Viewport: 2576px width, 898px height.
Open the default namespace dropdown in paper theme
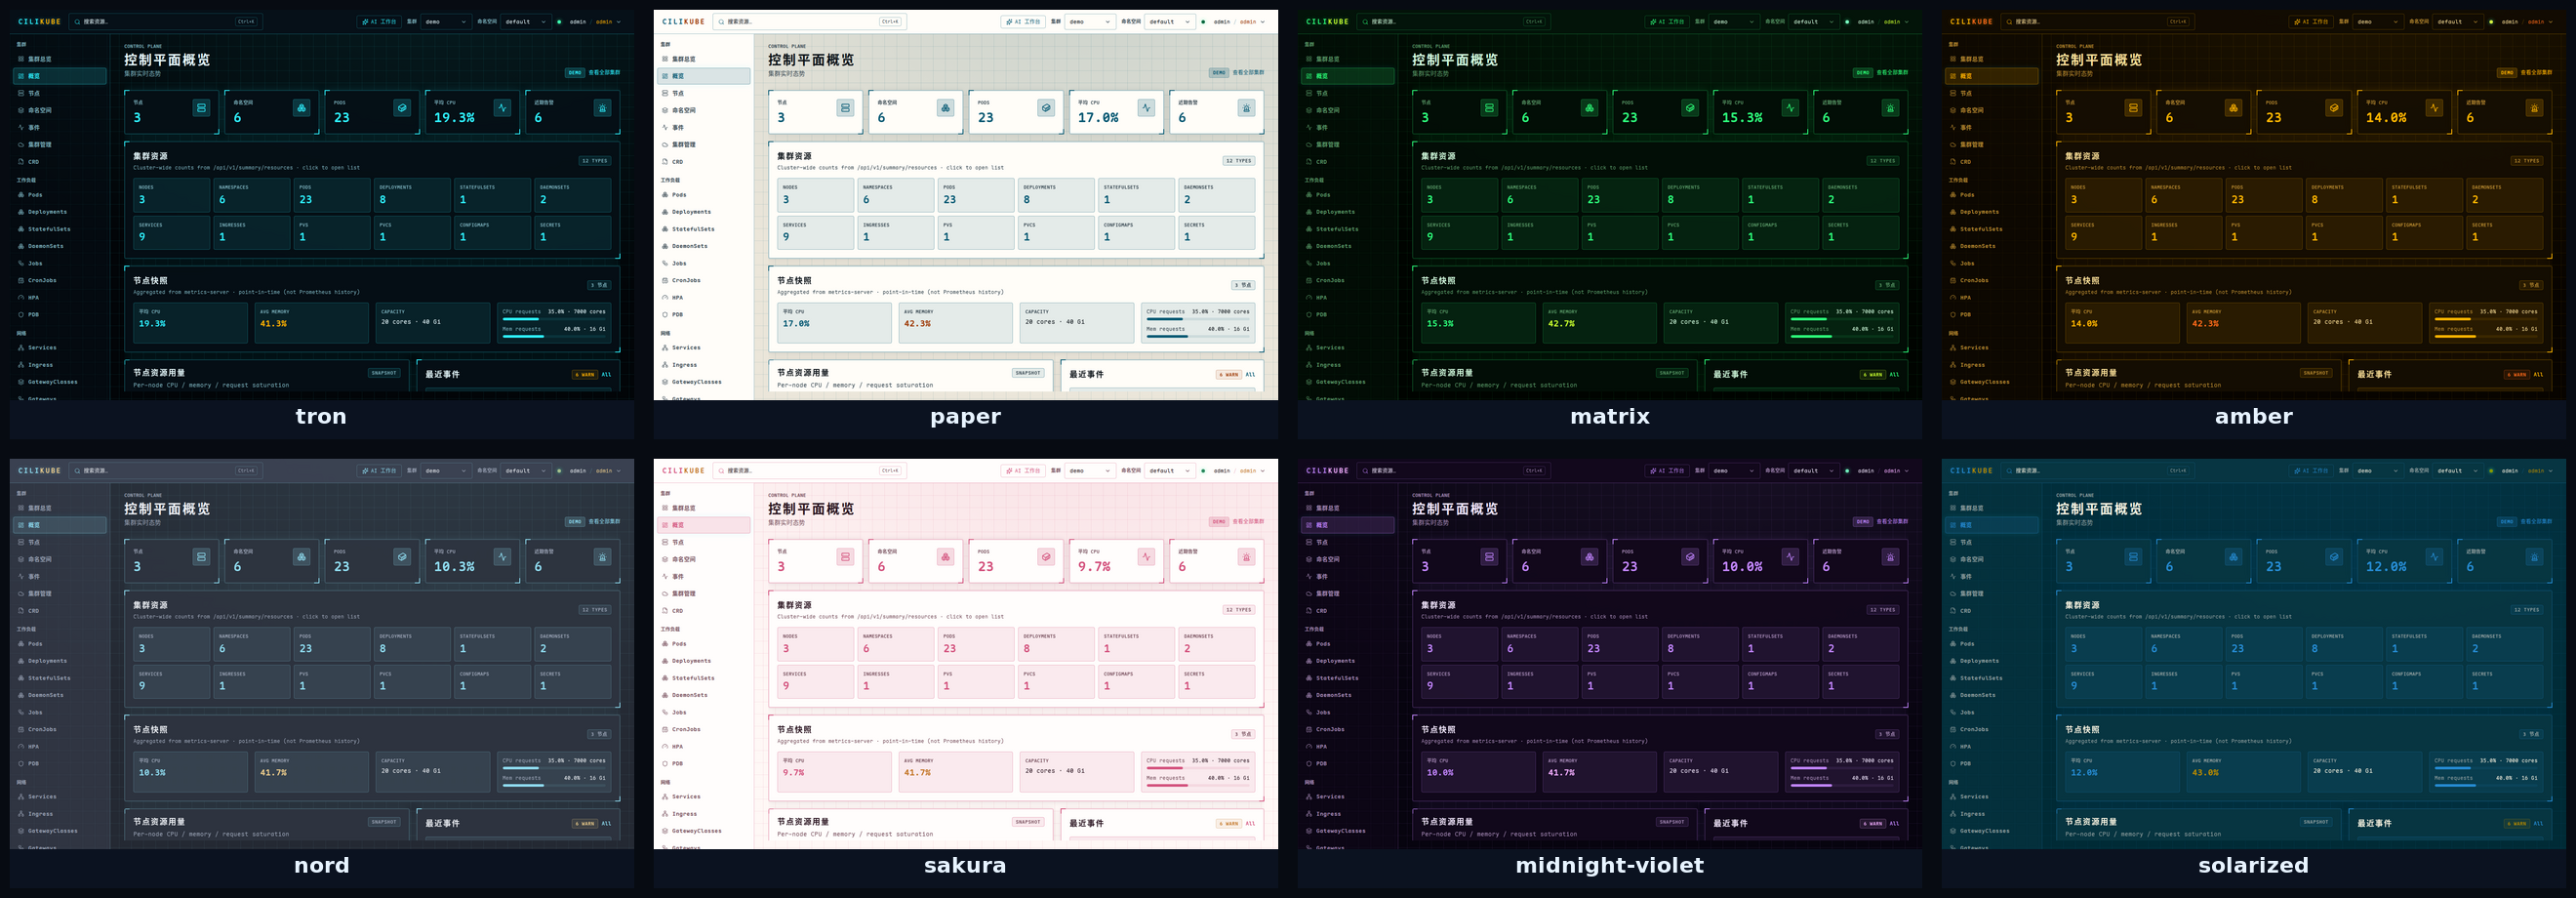point(1170,22)
